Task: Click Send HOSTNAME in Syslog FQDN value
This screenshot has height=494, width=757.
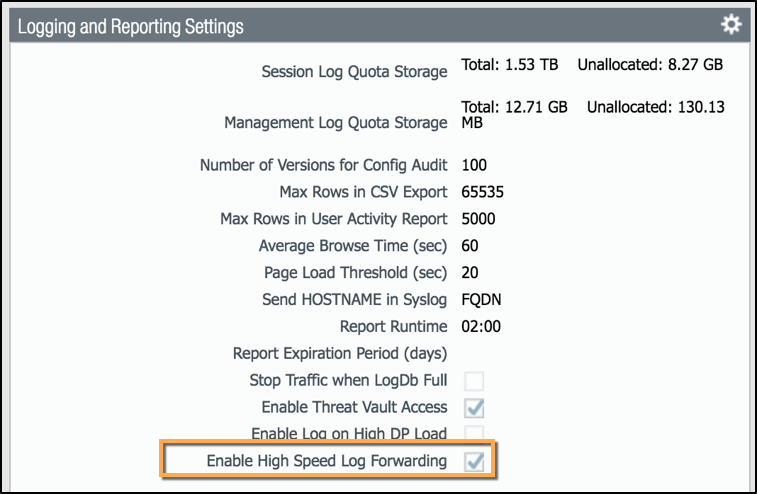Action: (x=480, y=299)
